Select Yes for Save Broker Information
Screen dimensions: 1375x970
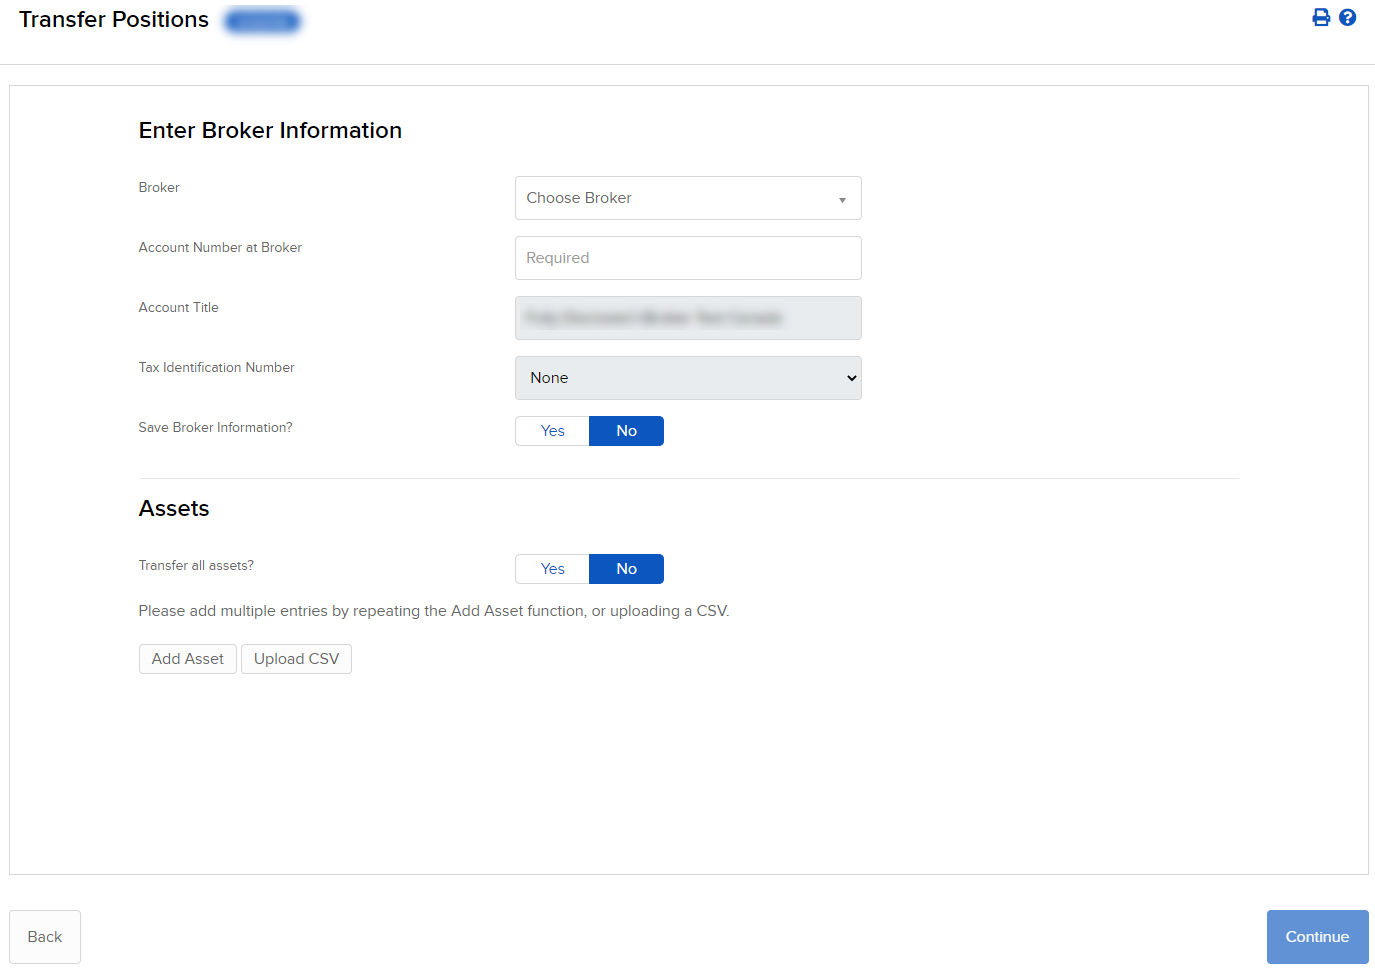pos(551,430)
